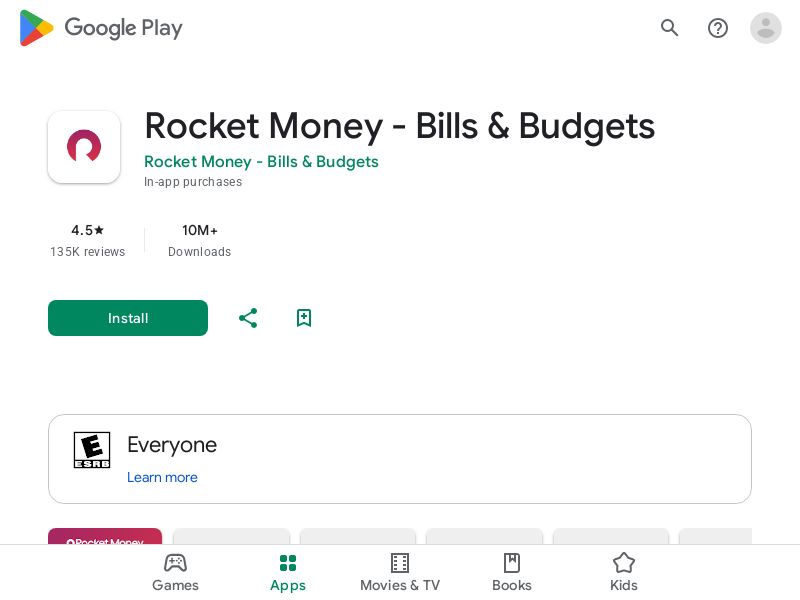Share the app using share icon

(248, 318)
